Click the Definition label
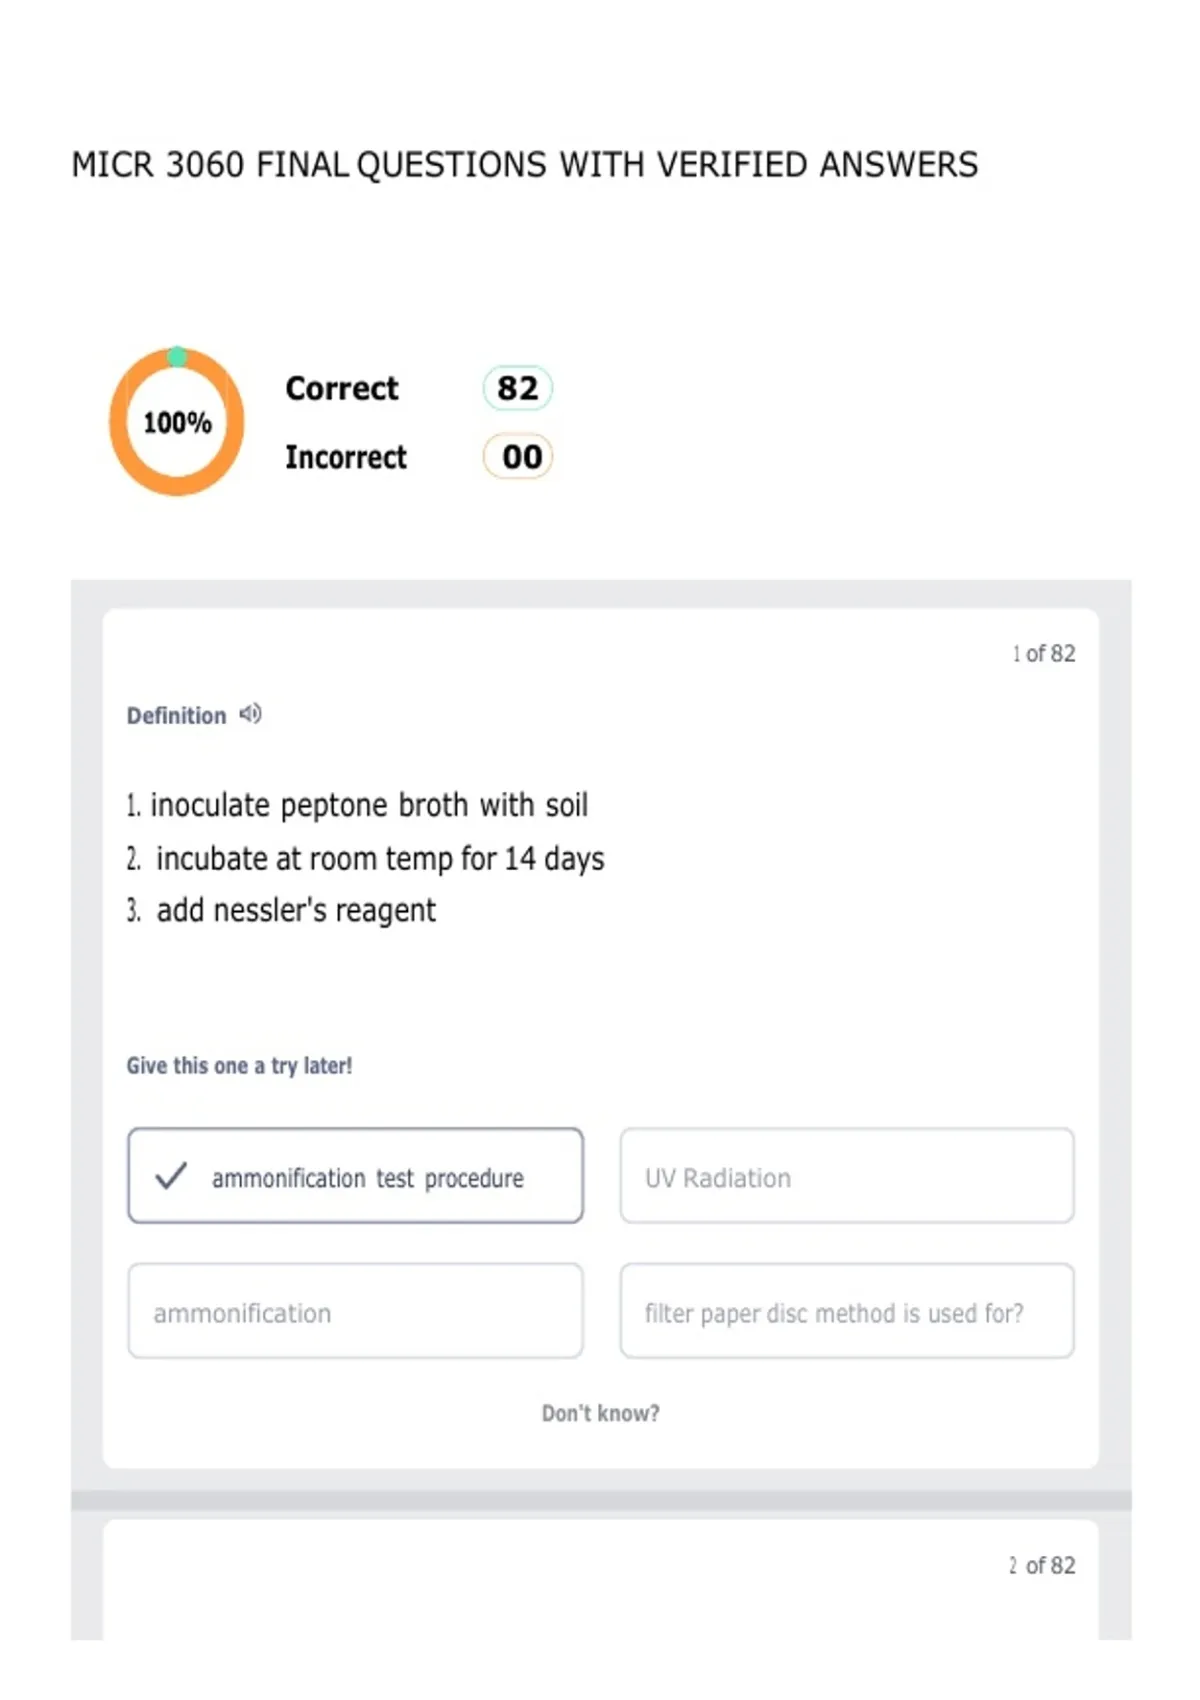The image size is (1200, 1700). [x=176, y=716]
